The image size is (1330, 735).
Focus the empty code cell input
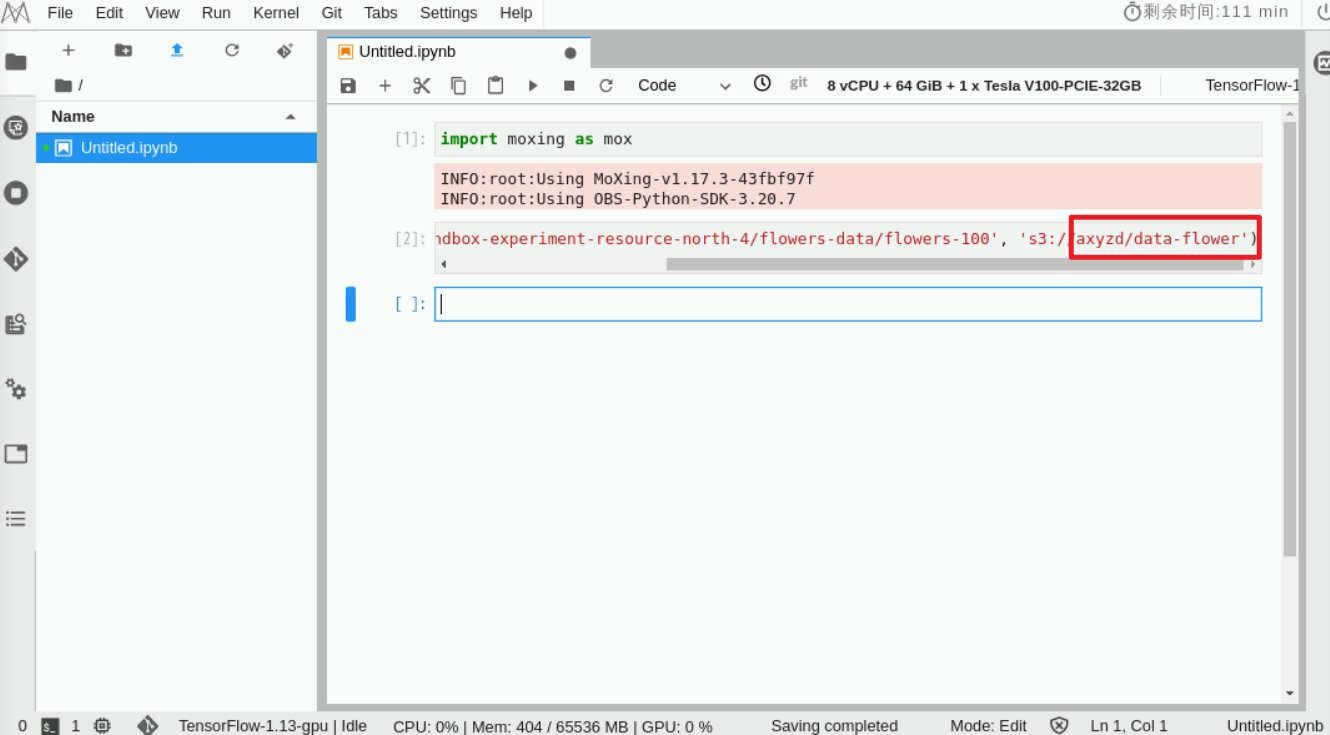(x=848, y=304)
